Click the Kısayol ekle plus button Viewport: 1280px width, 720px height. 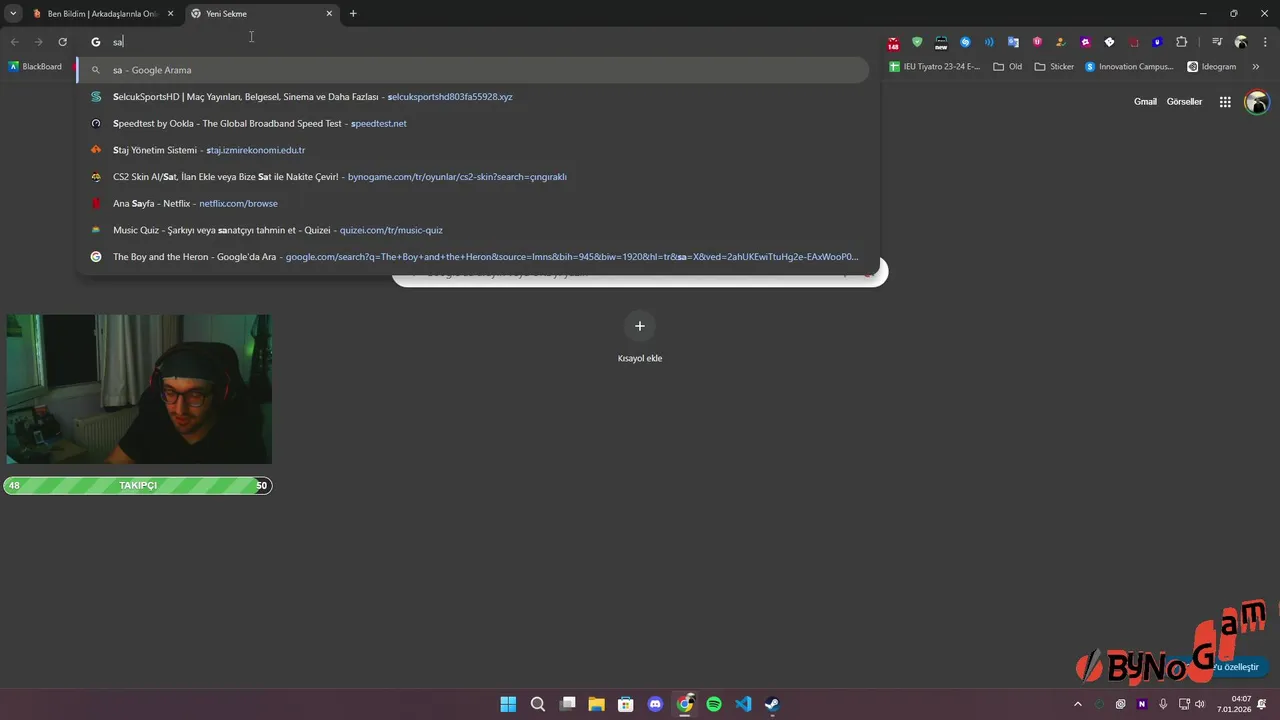pos(640,326)
